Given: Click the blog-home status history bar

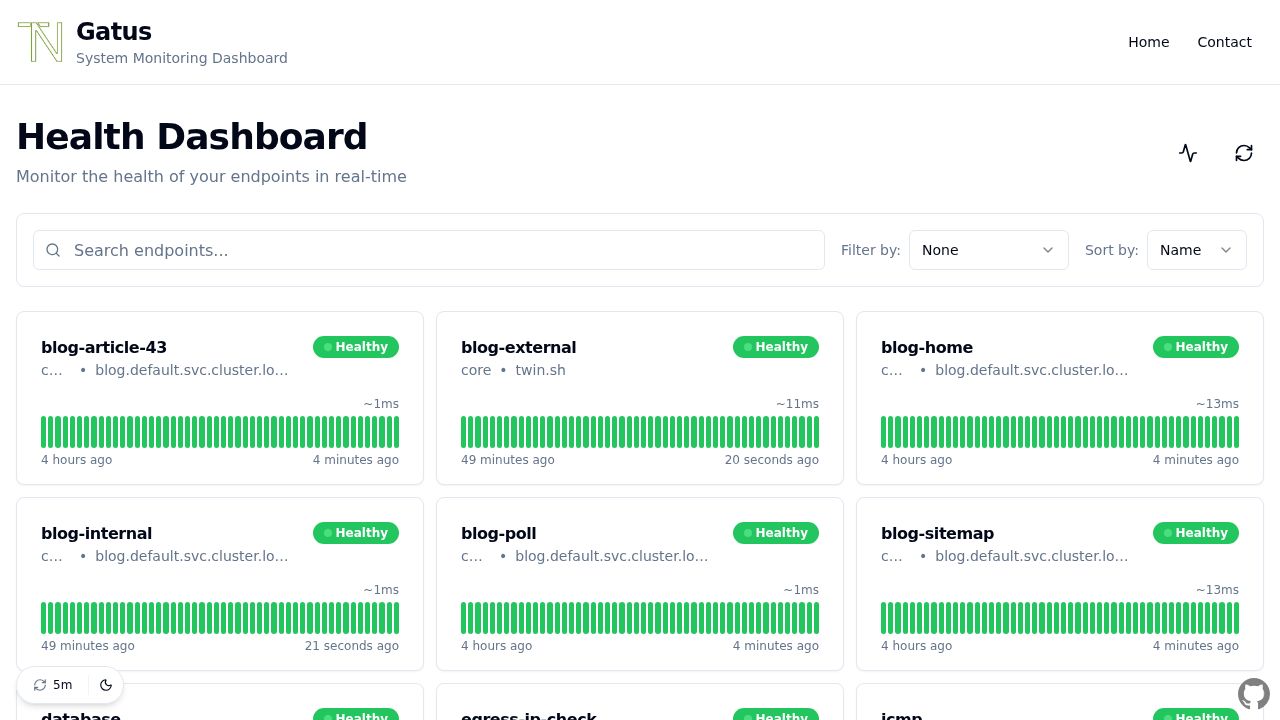Looking at the screenshot, I should click(x=1060, y=432).
